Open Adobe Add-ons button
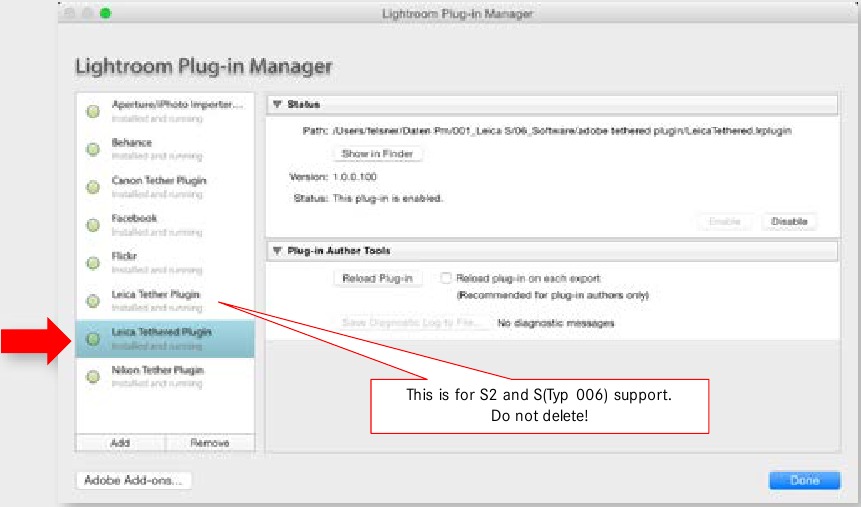Viewport: 861px width, 507px height. (x=133, y=480)
